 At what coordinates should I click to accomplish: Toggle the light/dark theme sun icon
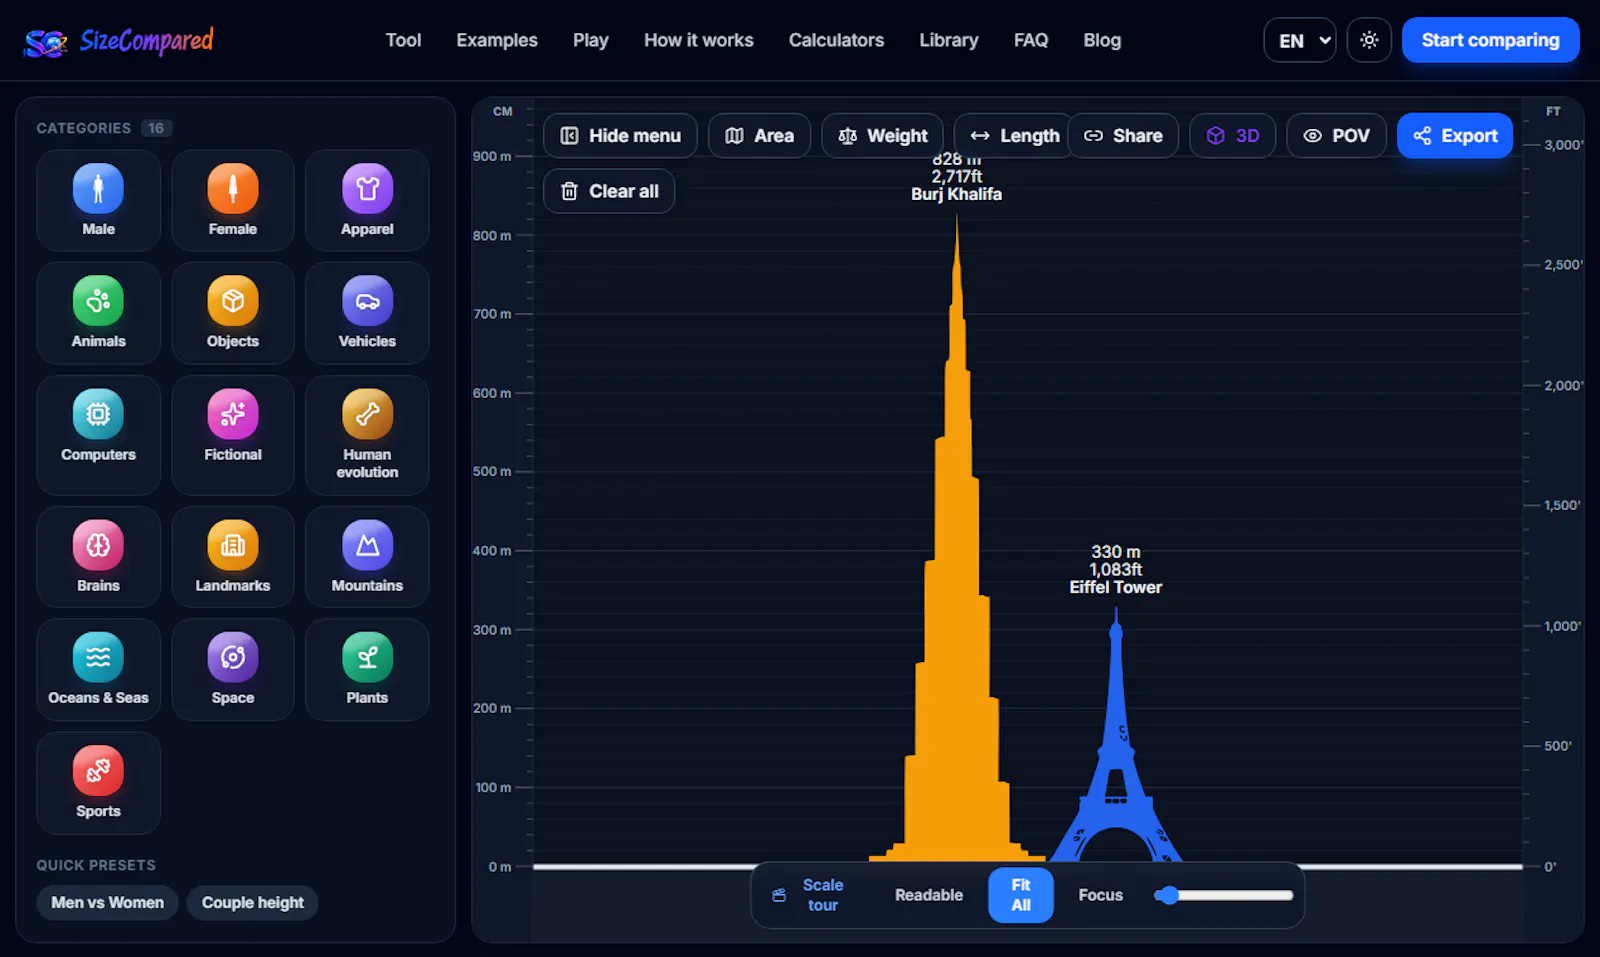click(x=1369, y=40)
